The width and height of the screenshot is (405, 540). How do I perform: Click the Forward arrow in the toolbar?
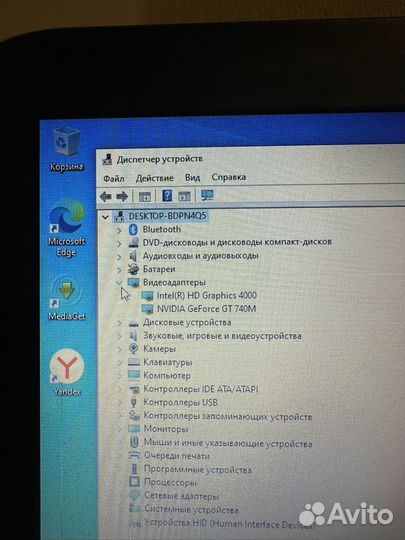pos(122,196)
